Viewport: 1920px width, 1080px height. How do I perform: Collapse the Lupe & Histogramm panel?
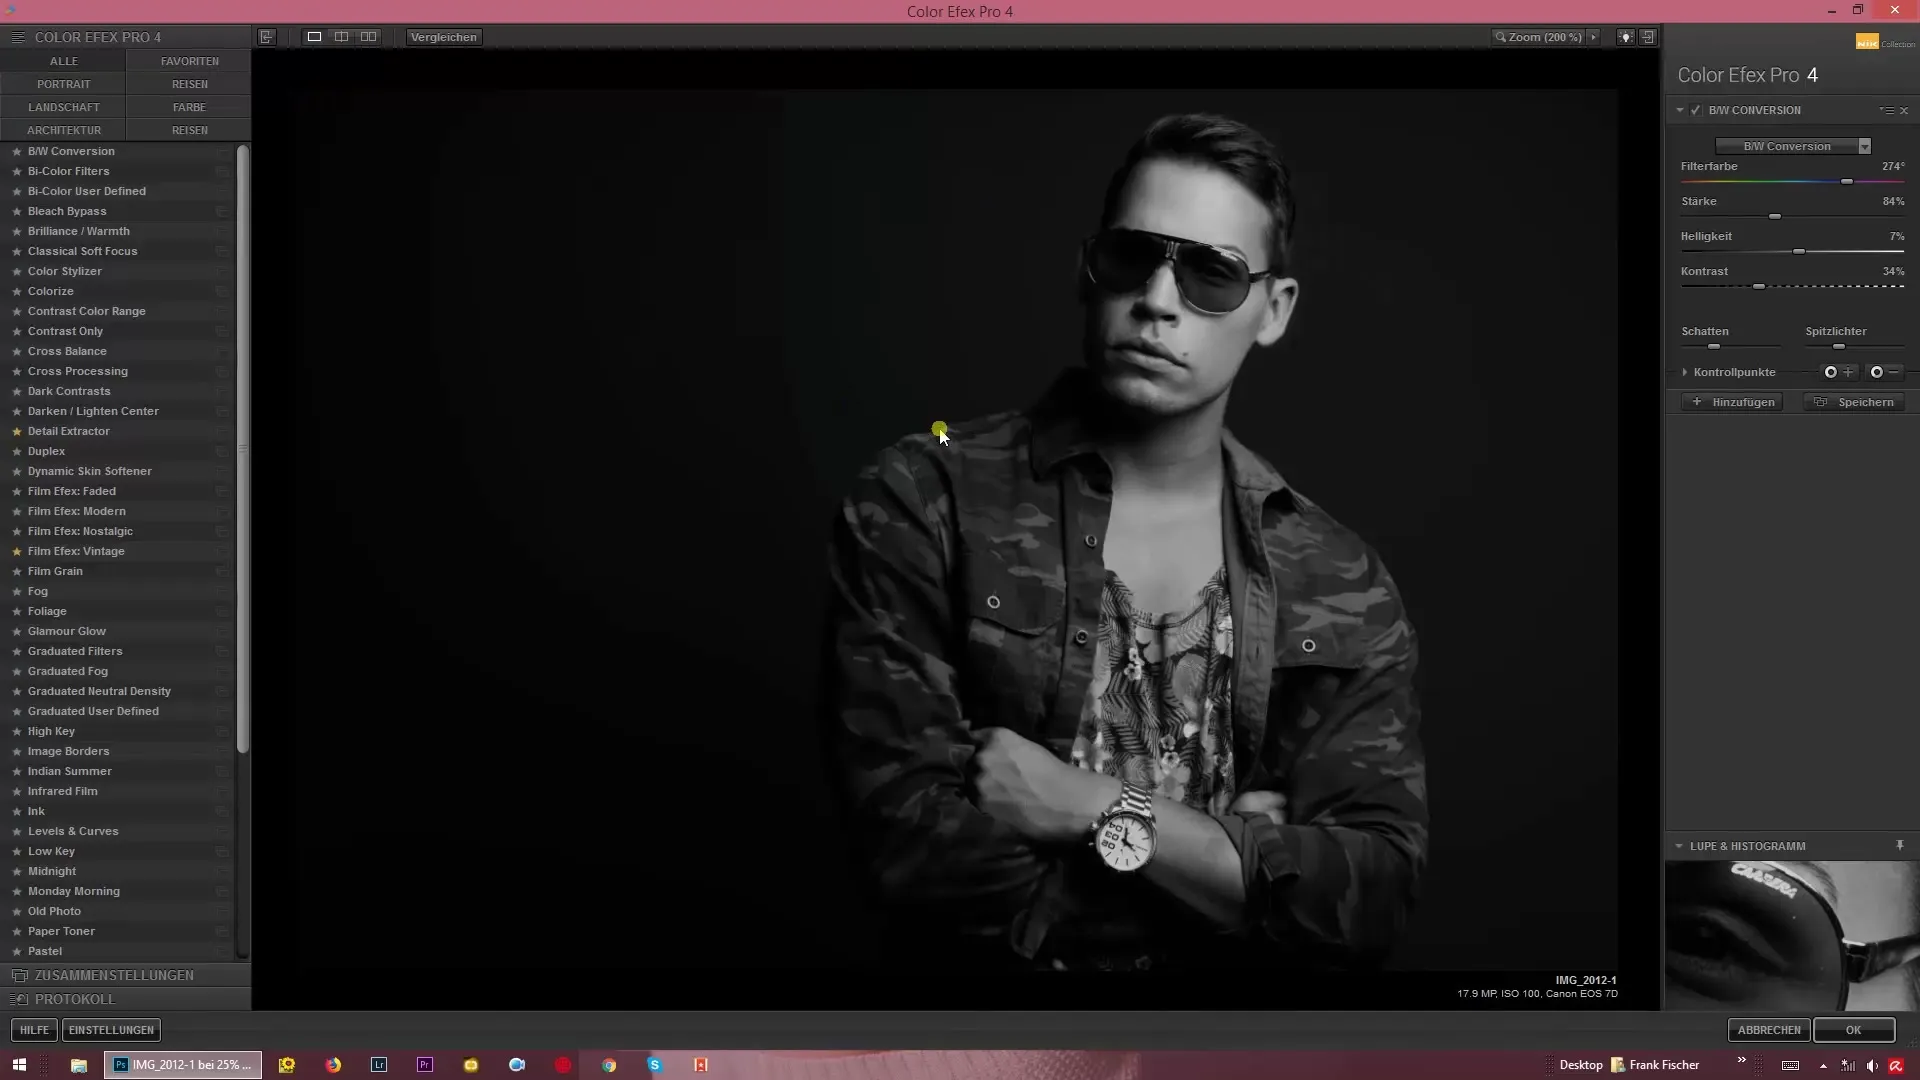coord(1679,846)
